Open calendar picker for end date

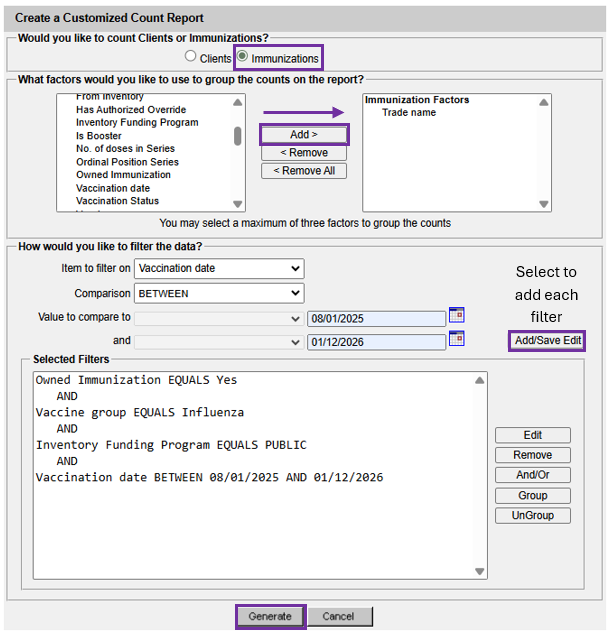pos(457,339)
